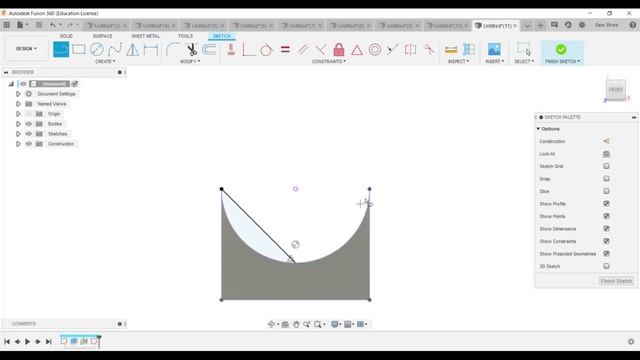Image resolution: width=640 pixels, height=360 pixels.
Task: Uncheck Show Projected Geometries option
Action: (x=606, y=253)
